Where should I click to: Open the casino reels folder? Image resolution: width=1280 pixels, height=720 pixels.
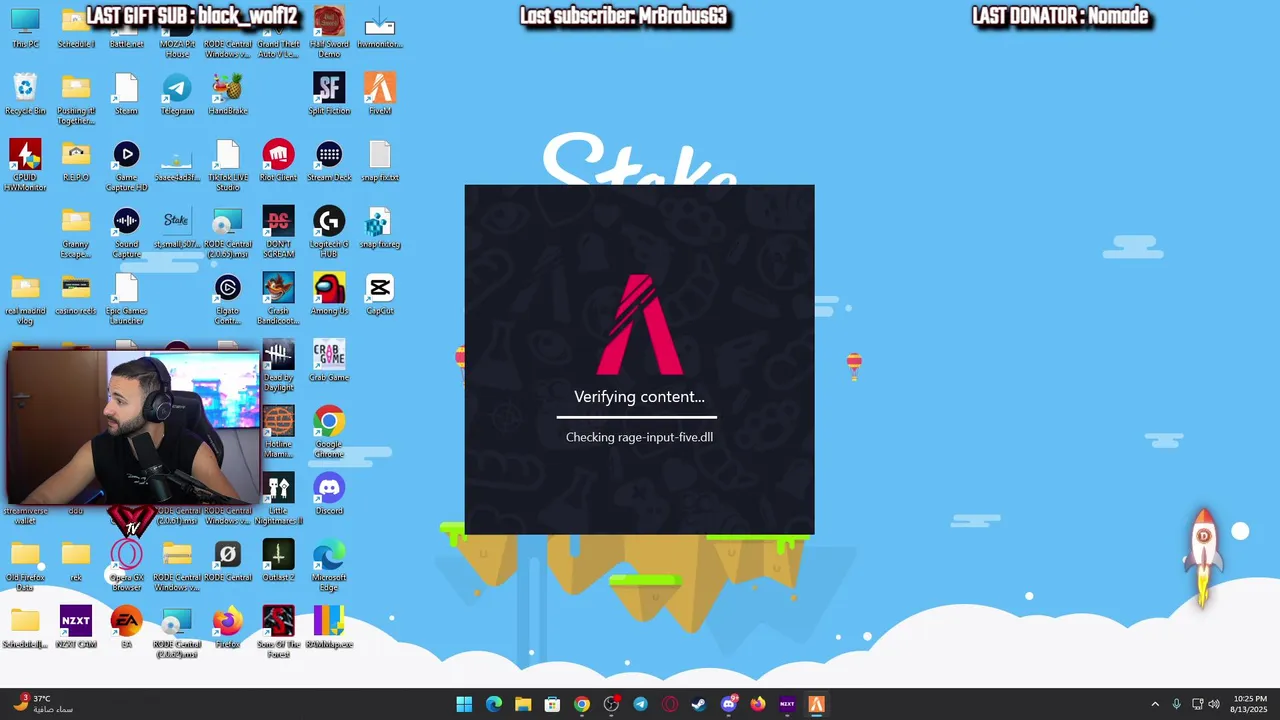pyautogui.click(x=76, y=294)
